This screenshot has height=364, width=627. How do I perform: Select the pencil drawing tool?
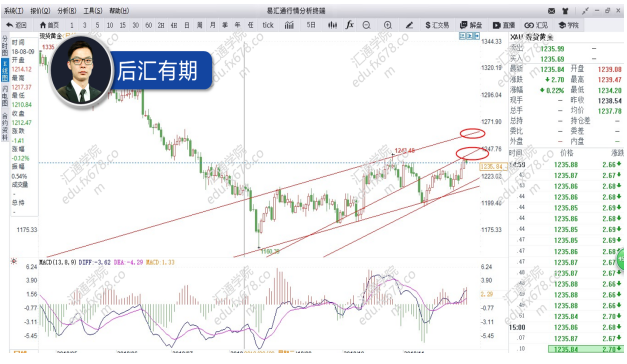(409, 25)
